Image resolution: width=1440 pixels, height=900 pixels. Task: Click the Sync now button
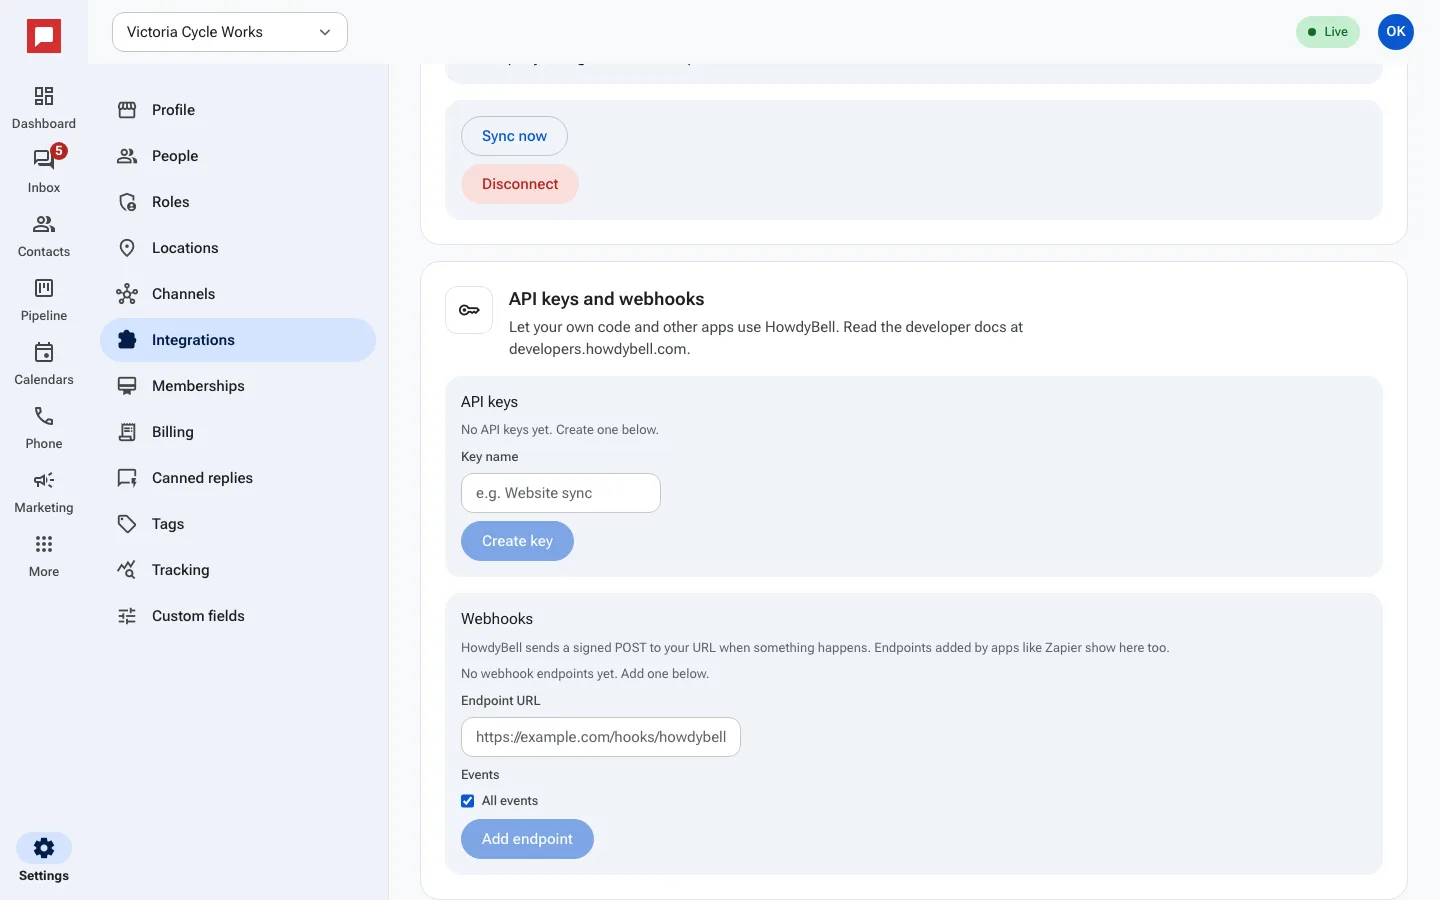pyautogui.click(x=514, y=136)
